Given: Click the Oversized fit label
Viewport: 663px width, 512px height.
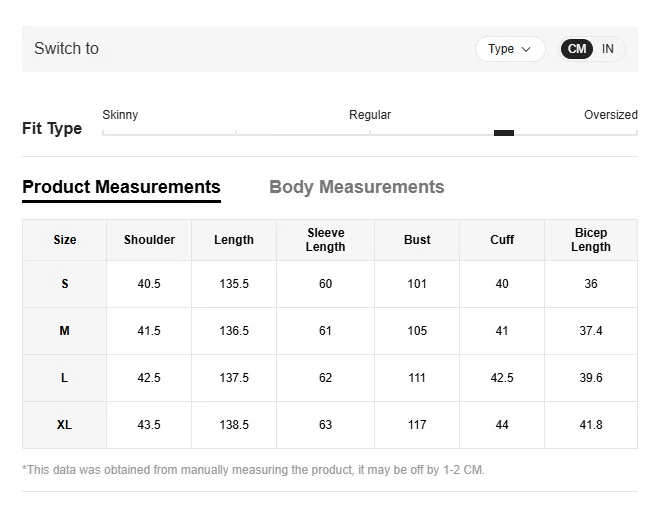Looking at the screenshot, I should click(x=610, y=115).
